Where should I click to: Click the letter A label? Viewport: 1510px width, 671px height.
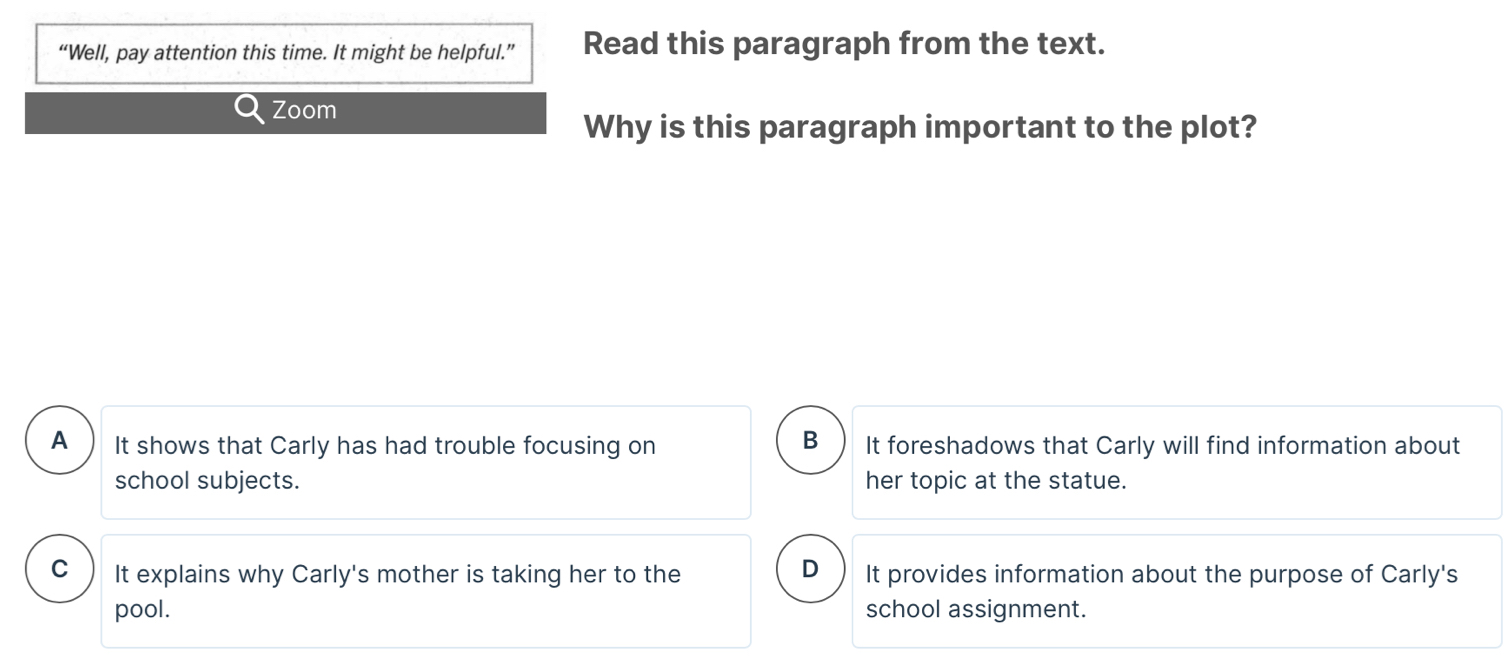(61, 441)
